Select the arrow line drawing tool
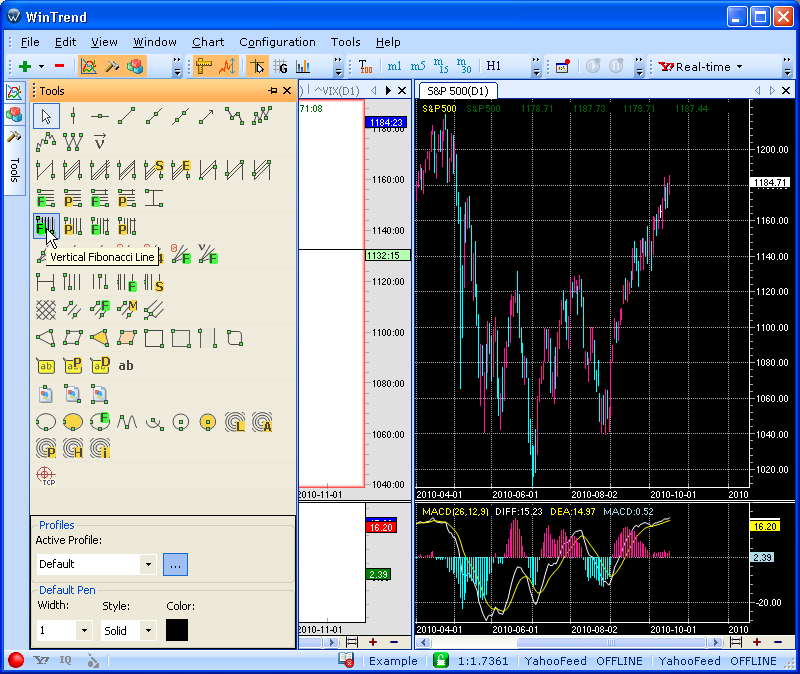The image size is (800, 674). click(207, 116)
